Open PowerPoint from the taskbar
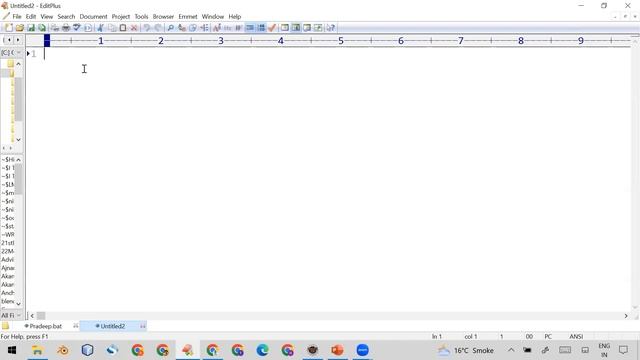The image size is (640, 360). coord(338,350)
